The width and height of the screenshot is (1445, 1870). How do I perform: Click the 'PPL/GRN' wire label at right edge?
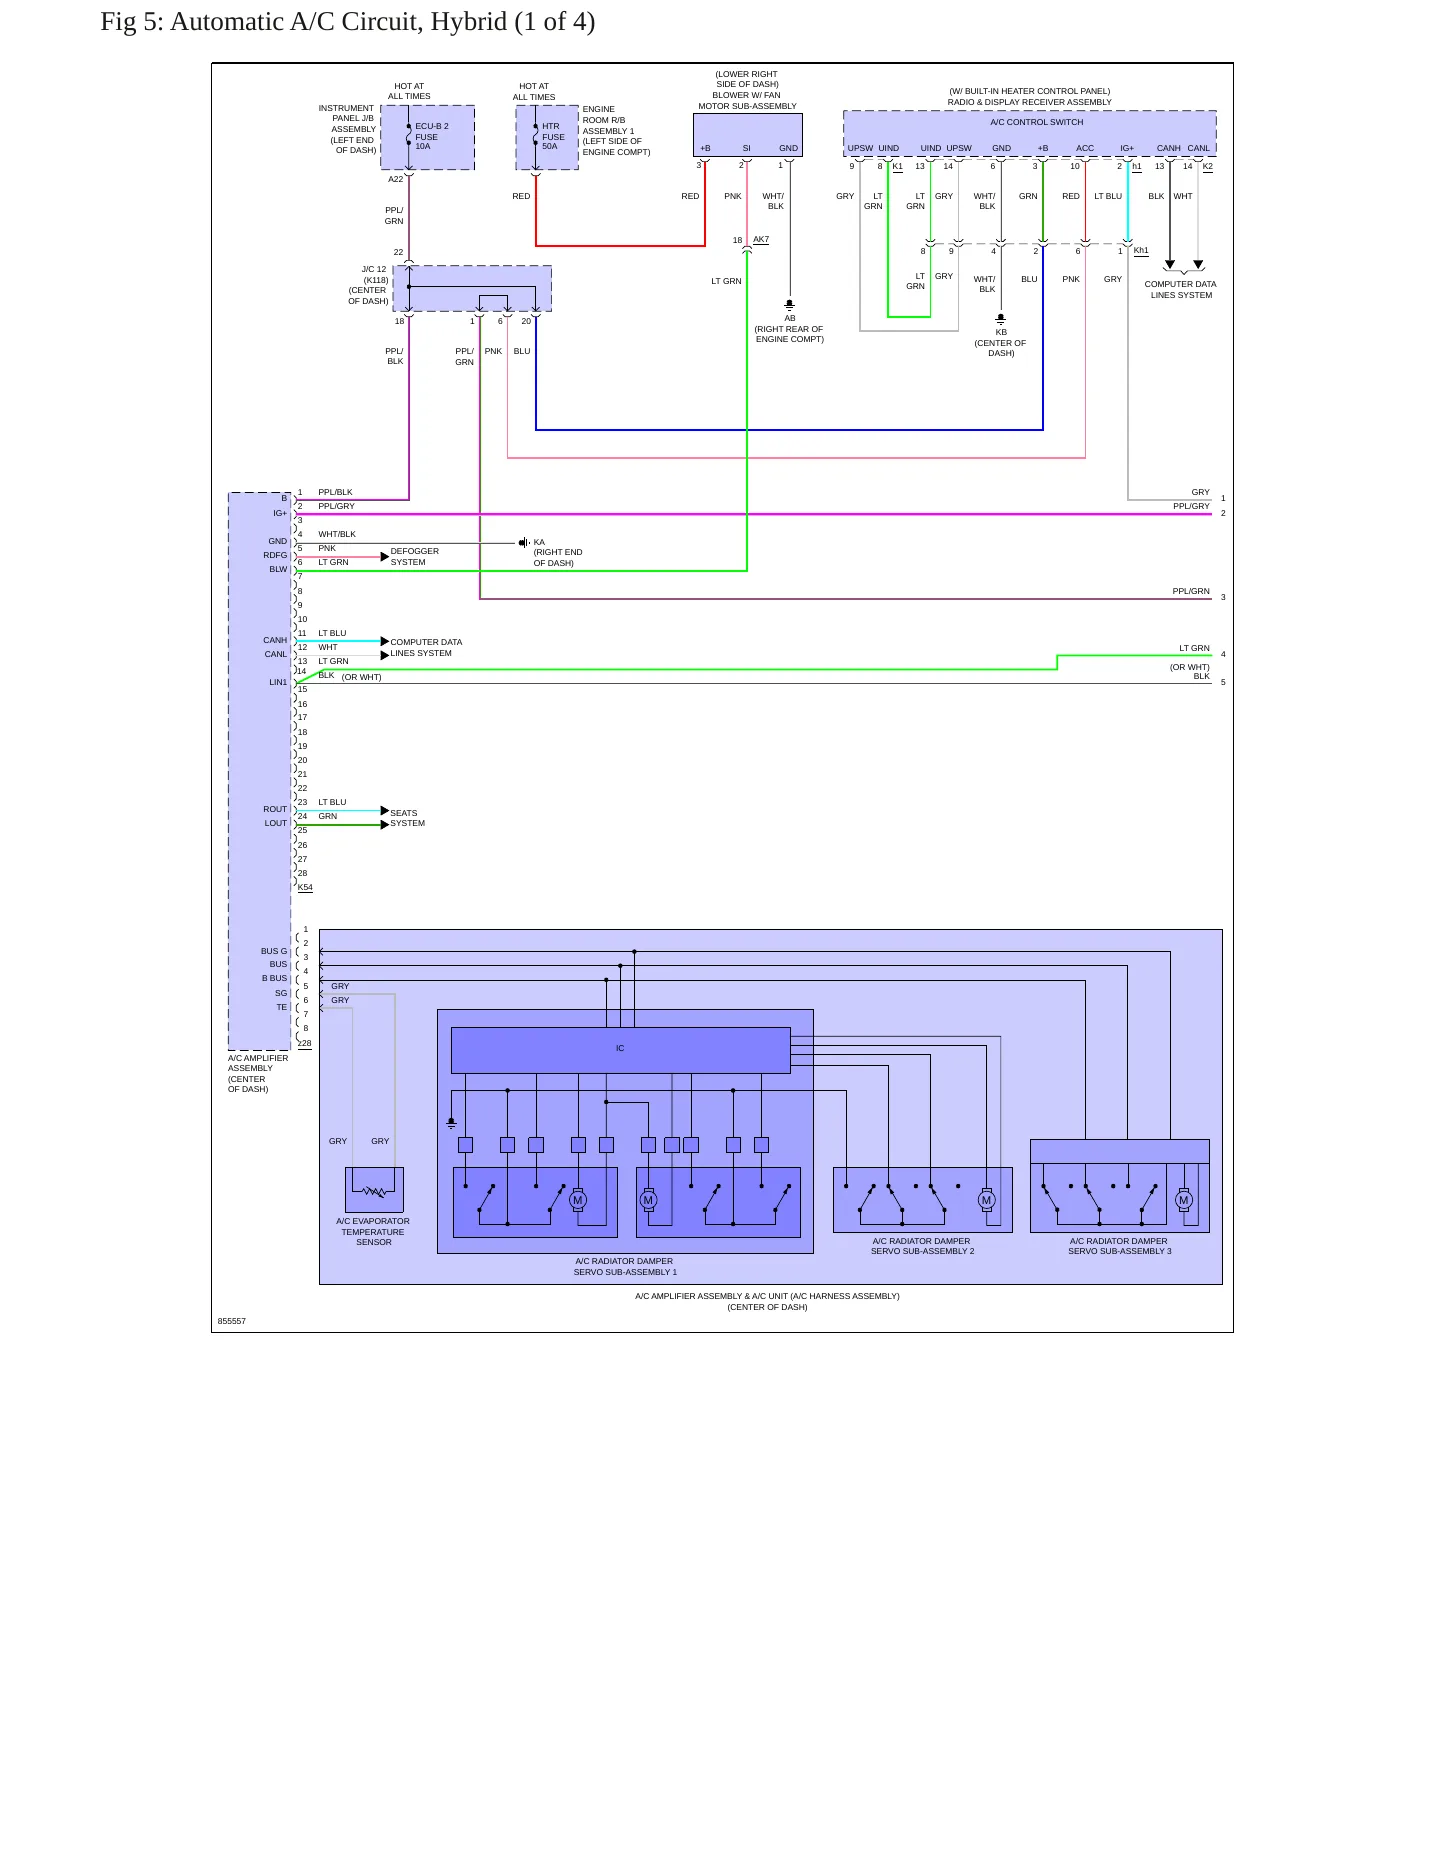(x=1191, y=591)
